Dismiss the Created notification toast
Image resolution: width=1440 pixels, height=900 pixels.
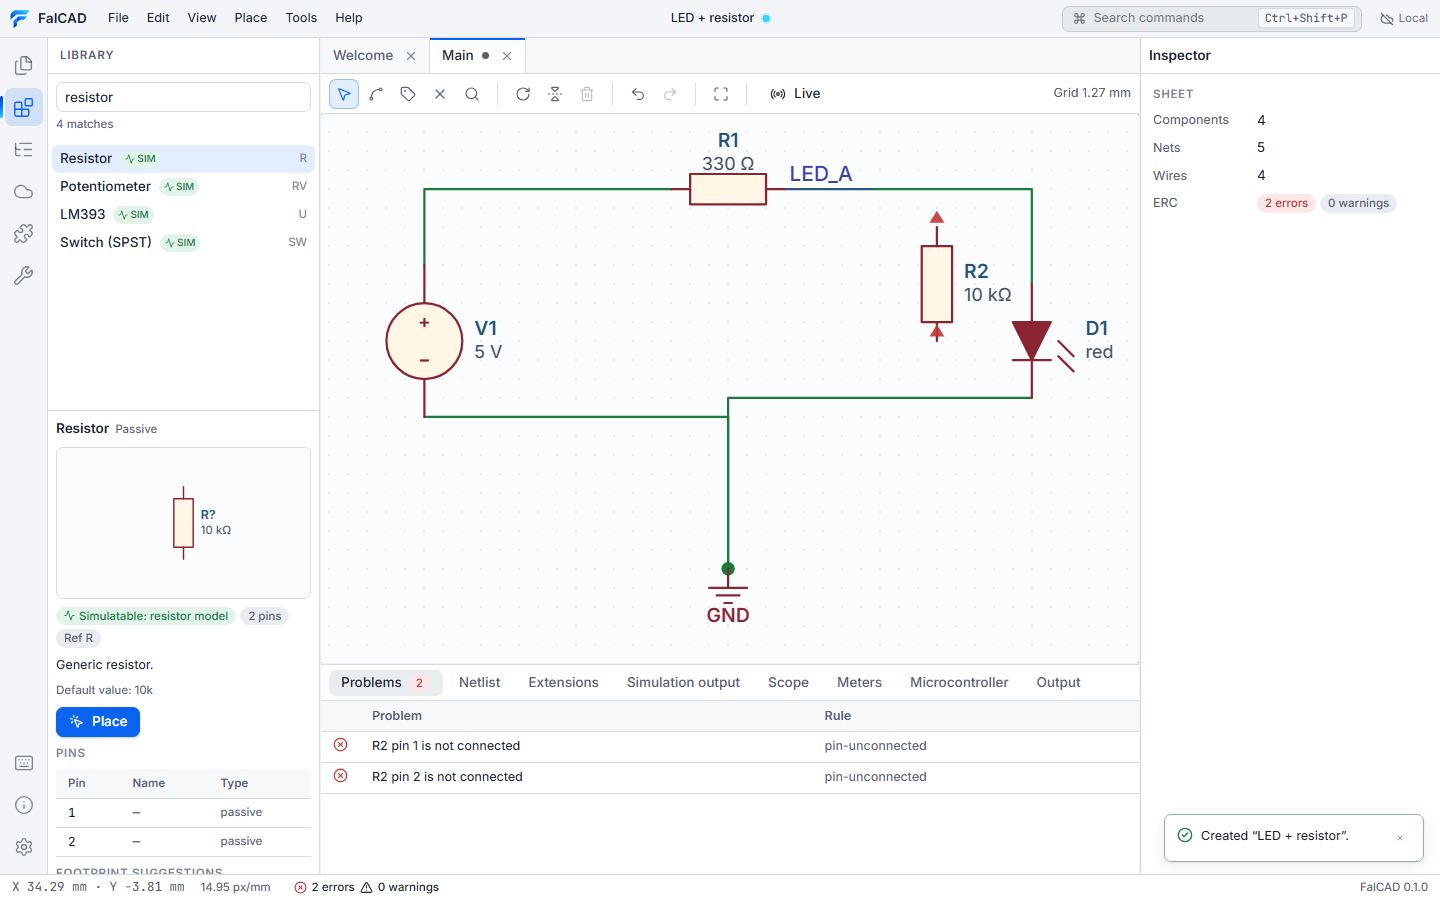pyautogui.click(x=1400, y=838)
